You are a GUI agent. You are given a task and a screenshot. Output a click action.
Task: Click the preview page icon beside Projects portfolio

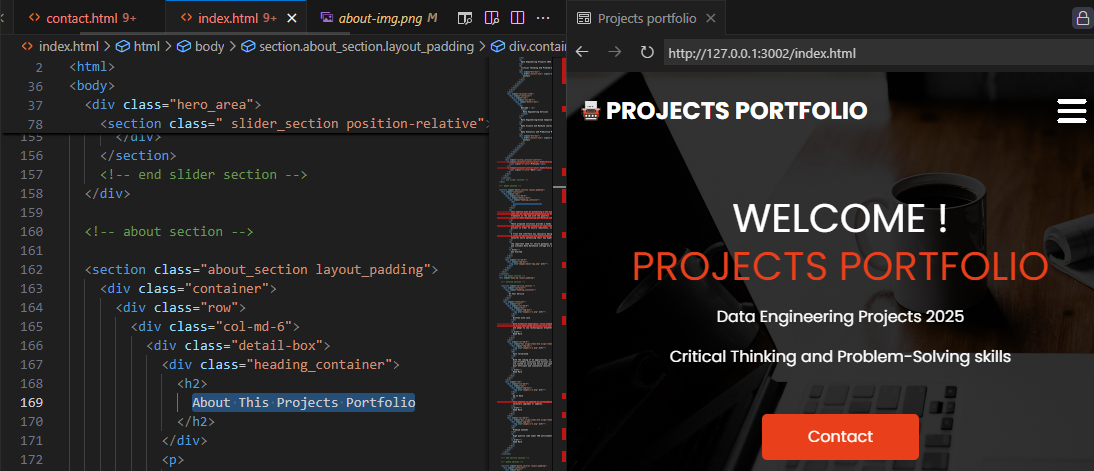coord(584,18)
